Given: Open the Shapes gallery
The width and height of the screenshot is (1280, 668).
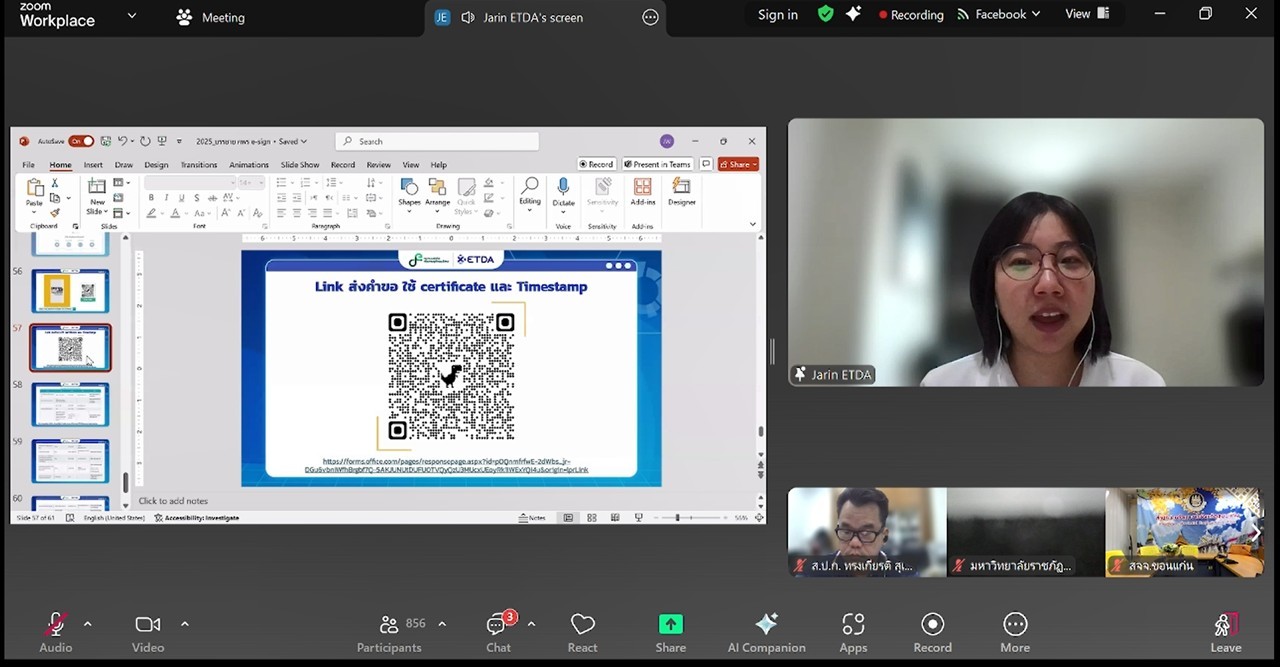Looking at the screenshot, I should 409,187.
